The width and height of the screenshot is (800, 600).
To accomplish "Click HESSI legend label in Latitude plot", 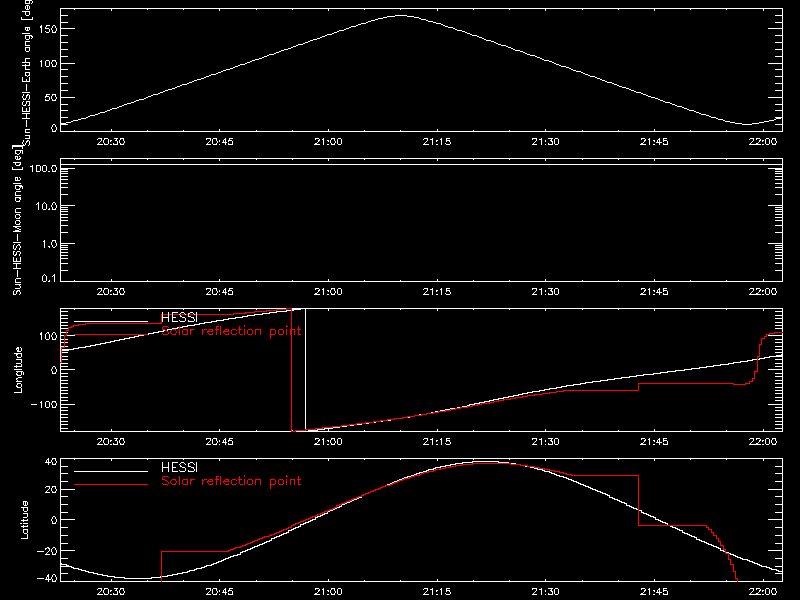I will point(179,467).
